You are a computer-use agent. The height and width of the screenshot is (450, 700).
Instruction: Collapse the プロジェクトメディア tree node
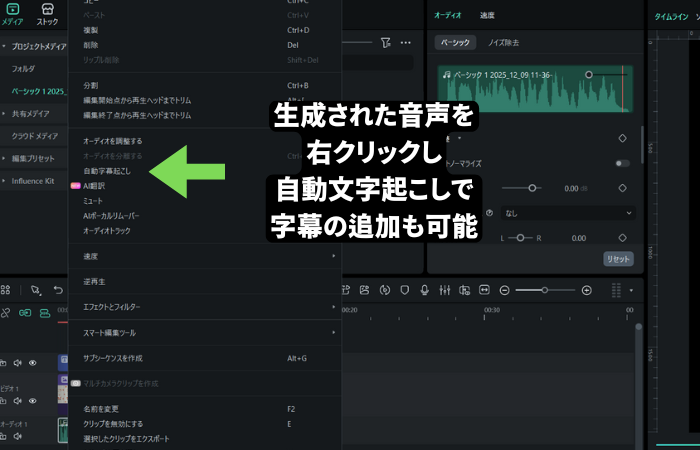click(4, 46)
